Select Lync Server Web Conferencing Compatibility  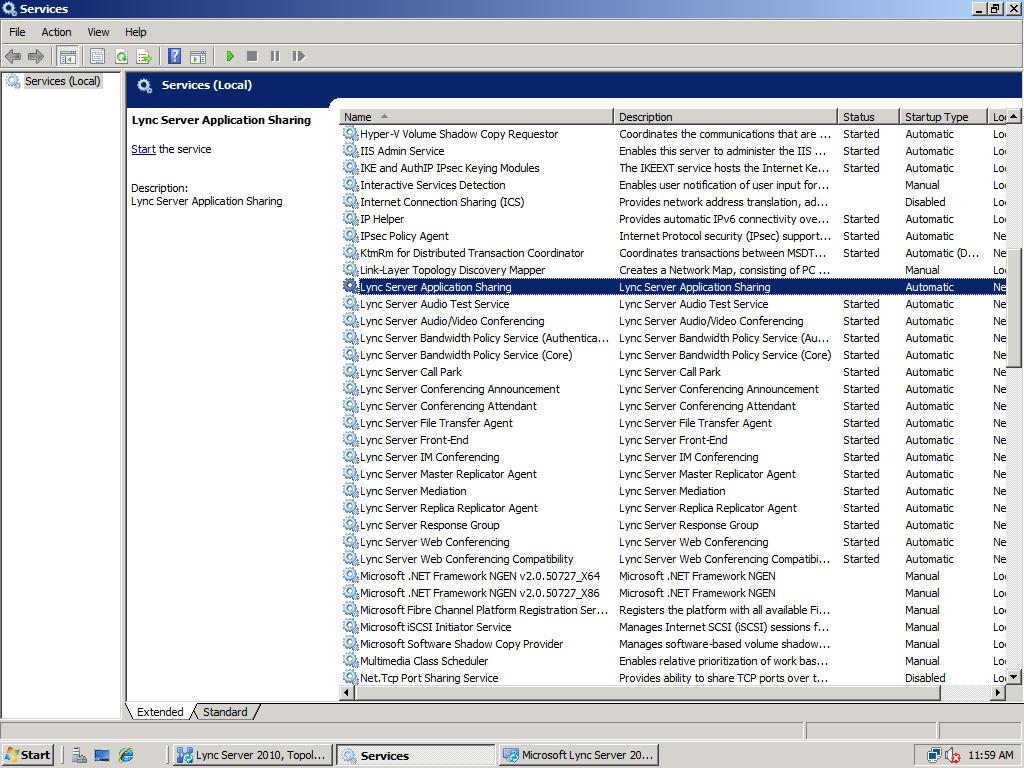pyautogui.click(x=673, y=558)
